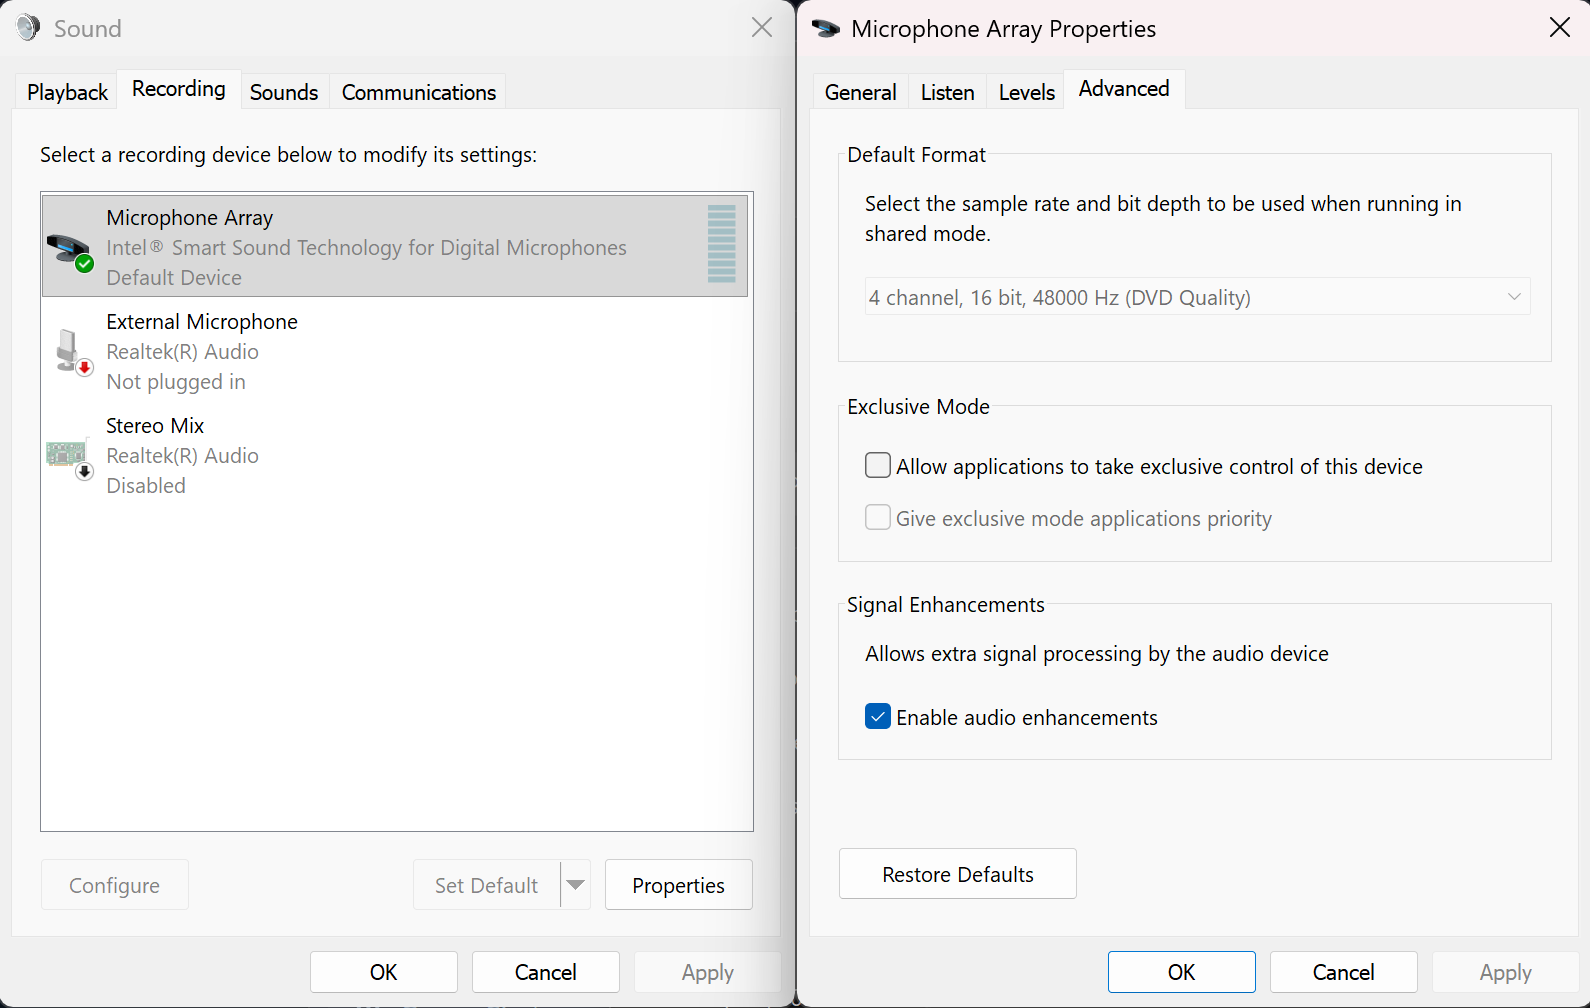Click the Microphone Array Properties title icon
Image resolution: width=1590 pixels, height=1008 pixels.
pos(826,29)
